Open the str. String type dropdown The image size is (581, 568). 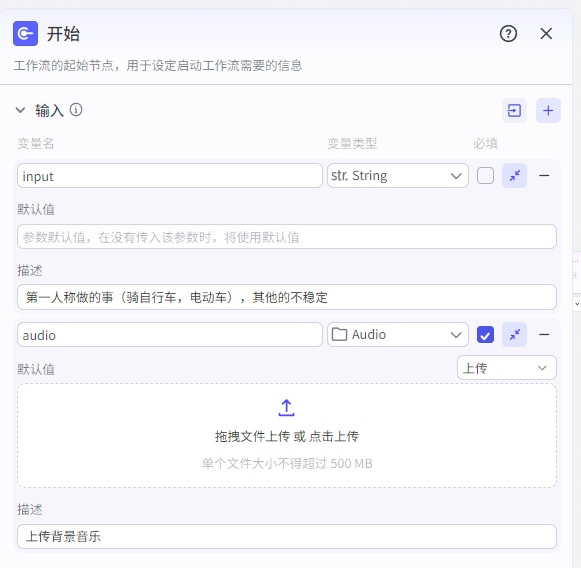point(398,176)
